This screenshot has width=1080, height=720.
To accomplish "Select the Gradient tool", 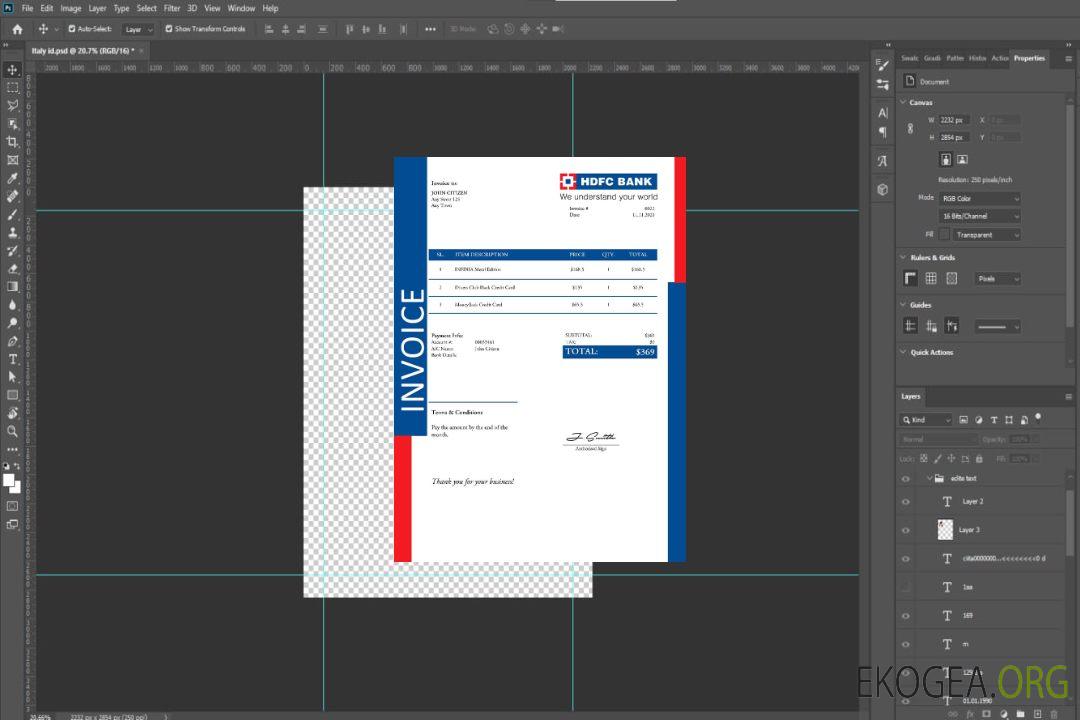I will [x=12, y=287].
